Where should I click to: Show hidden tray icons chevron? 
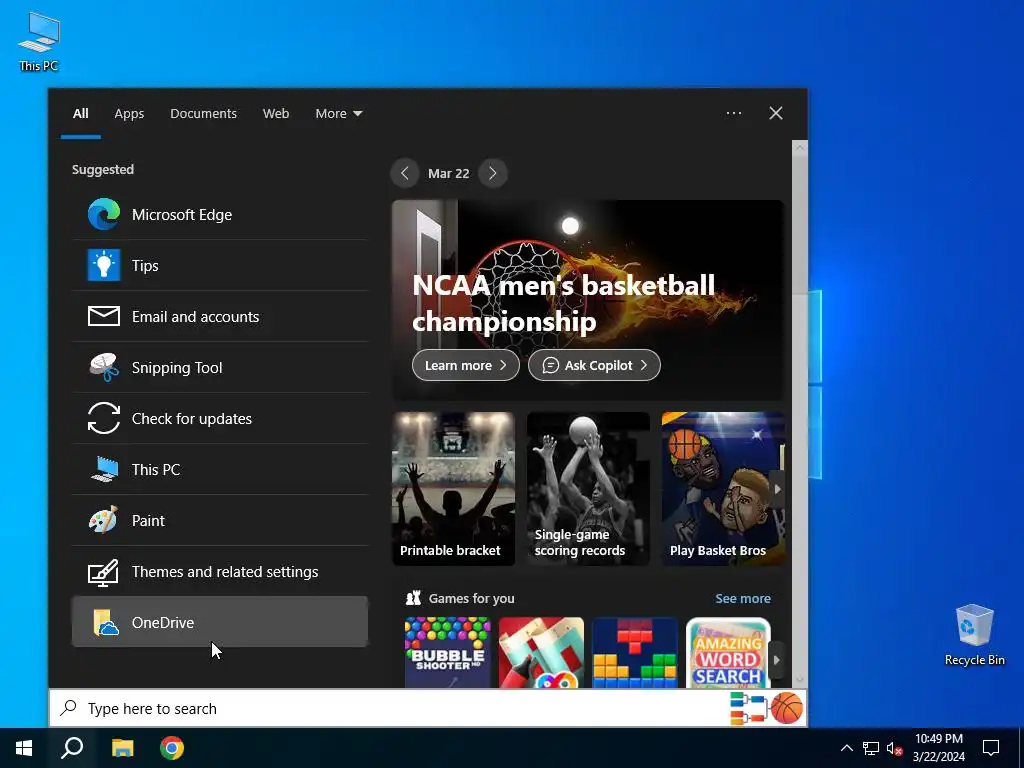846,748
